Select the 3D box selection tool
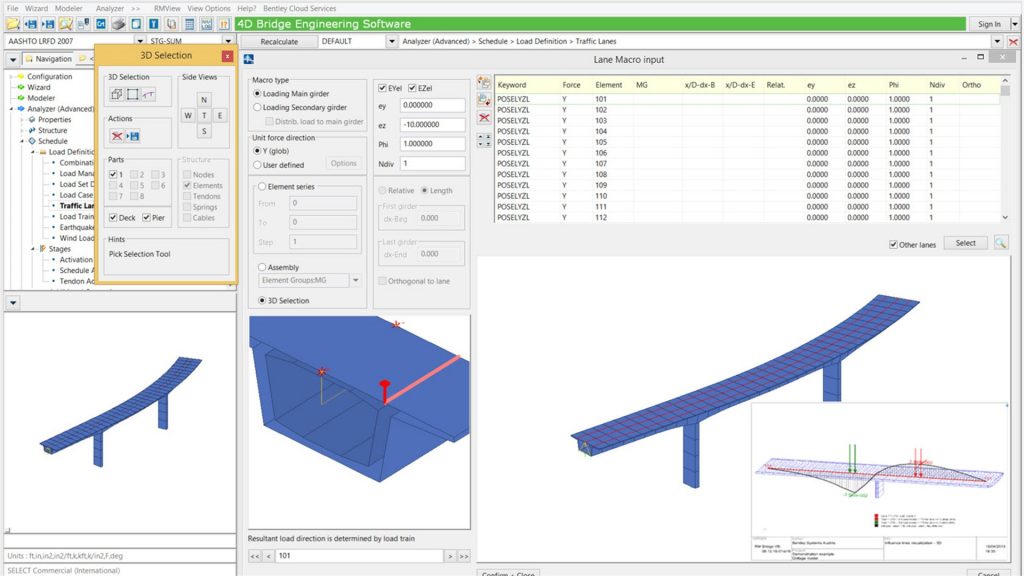 (116, 94)
